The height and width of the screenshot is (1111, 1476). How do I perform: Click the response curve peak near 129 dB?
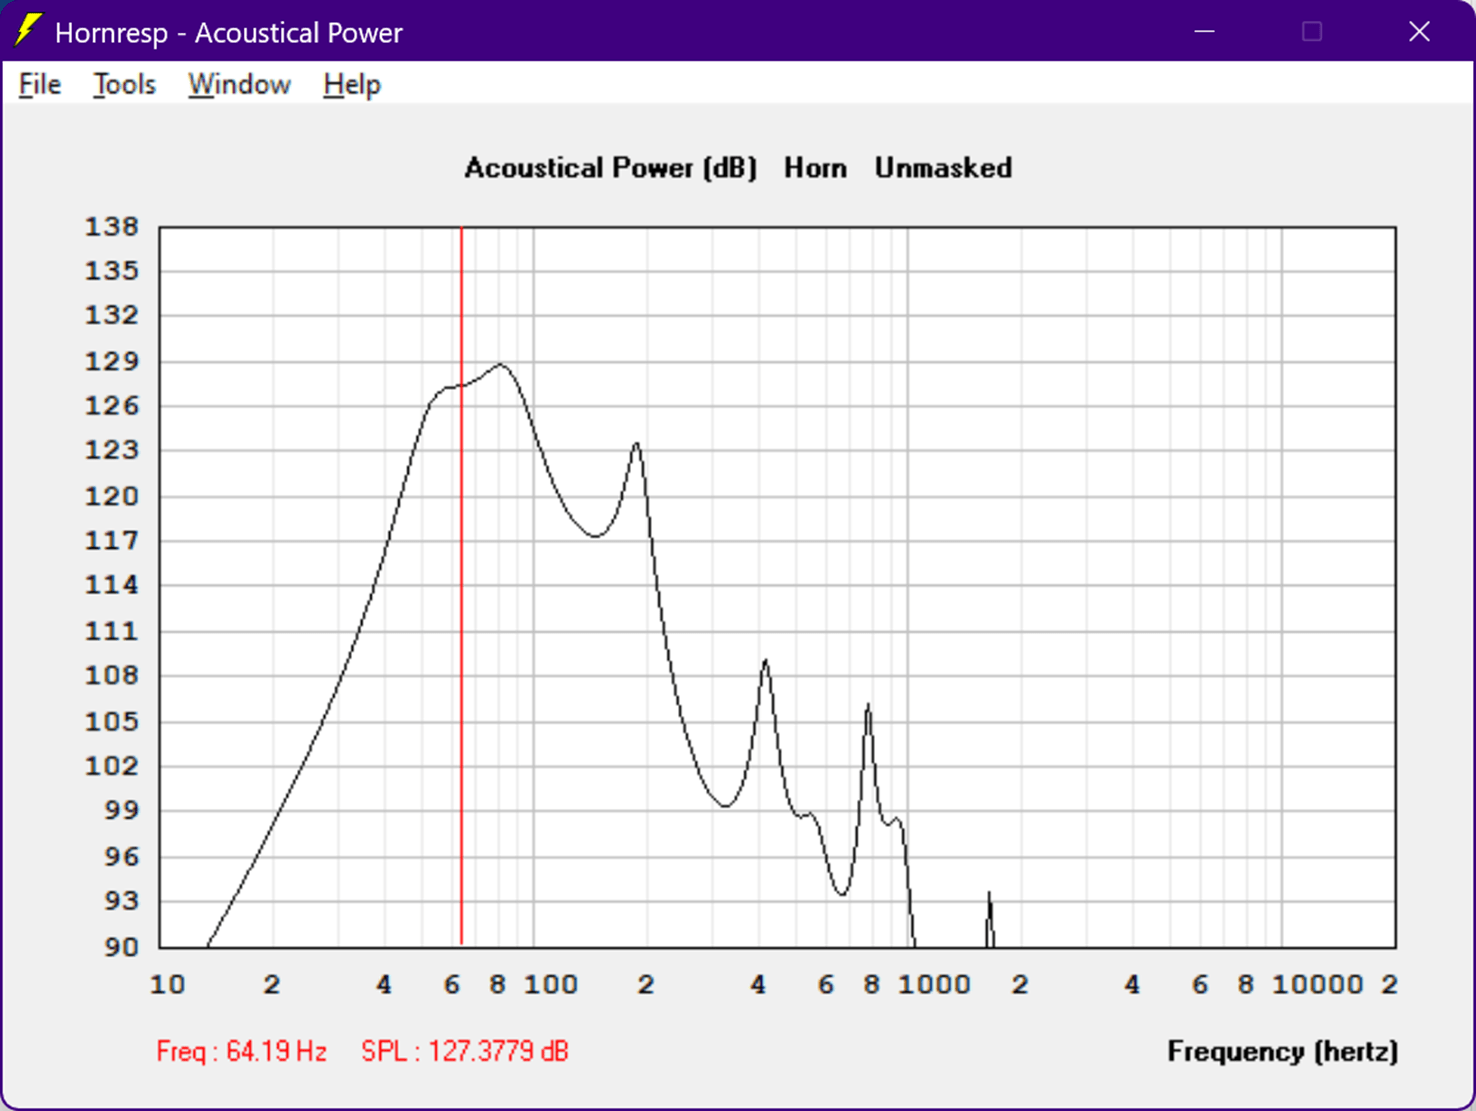501,365
